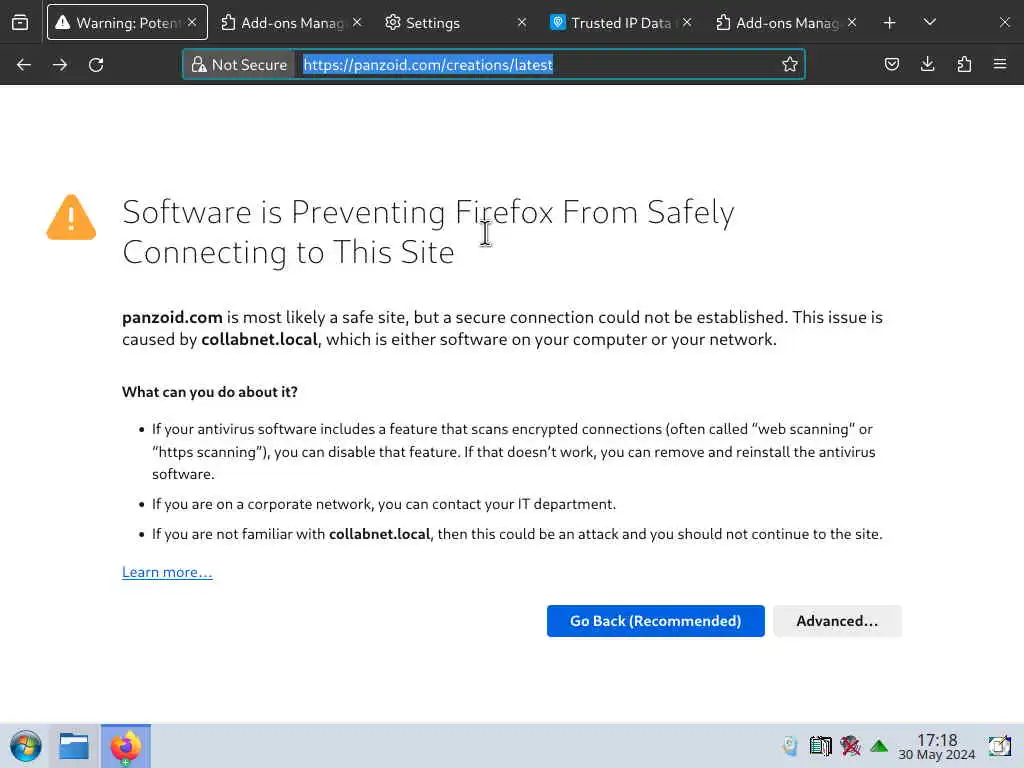Bookmark this page with star icon
The width and height of the screenshot is (1024, 768).
[x=790, y=65]
